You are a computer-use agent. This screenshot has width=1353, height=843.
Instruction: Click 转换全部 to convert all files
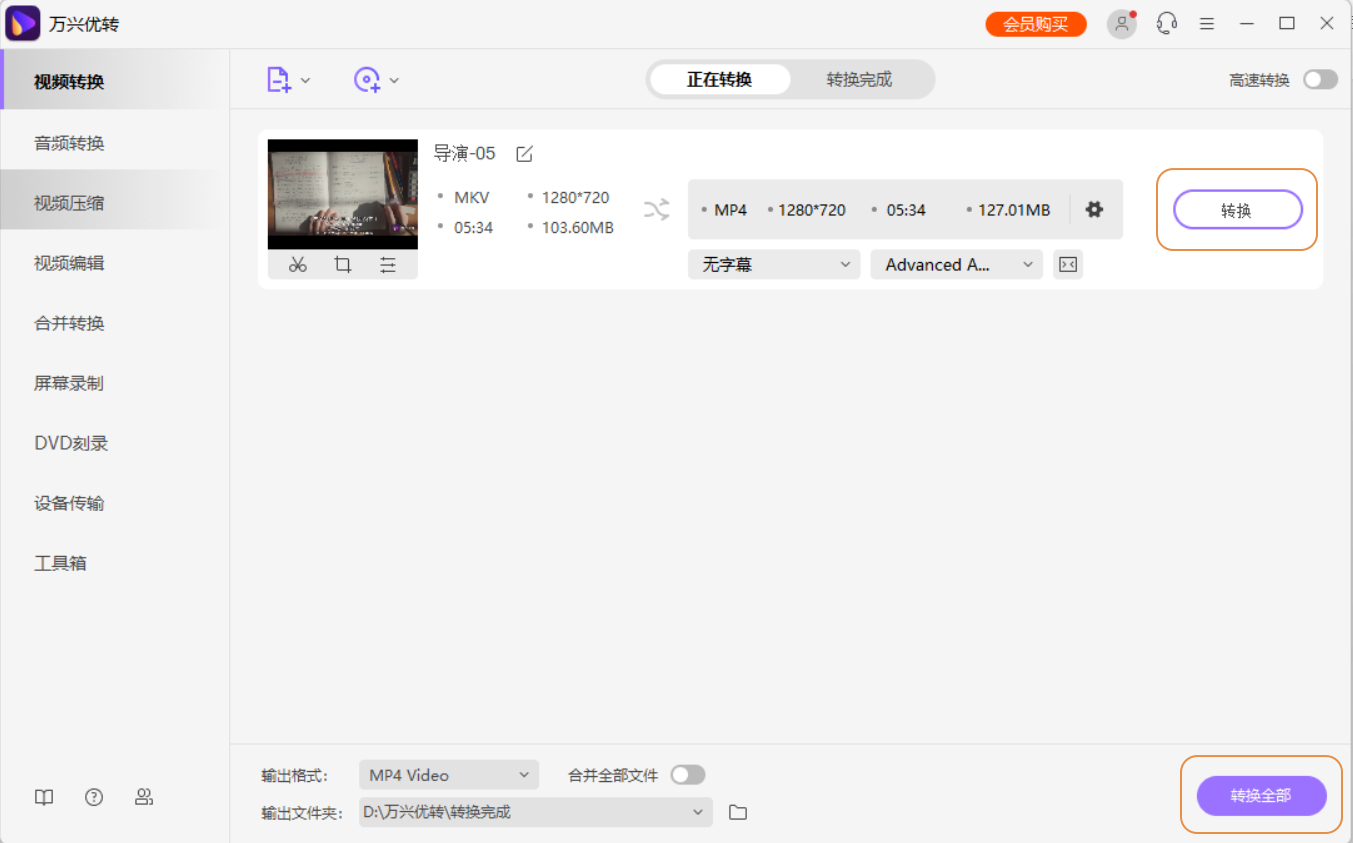pos(1261,795)
